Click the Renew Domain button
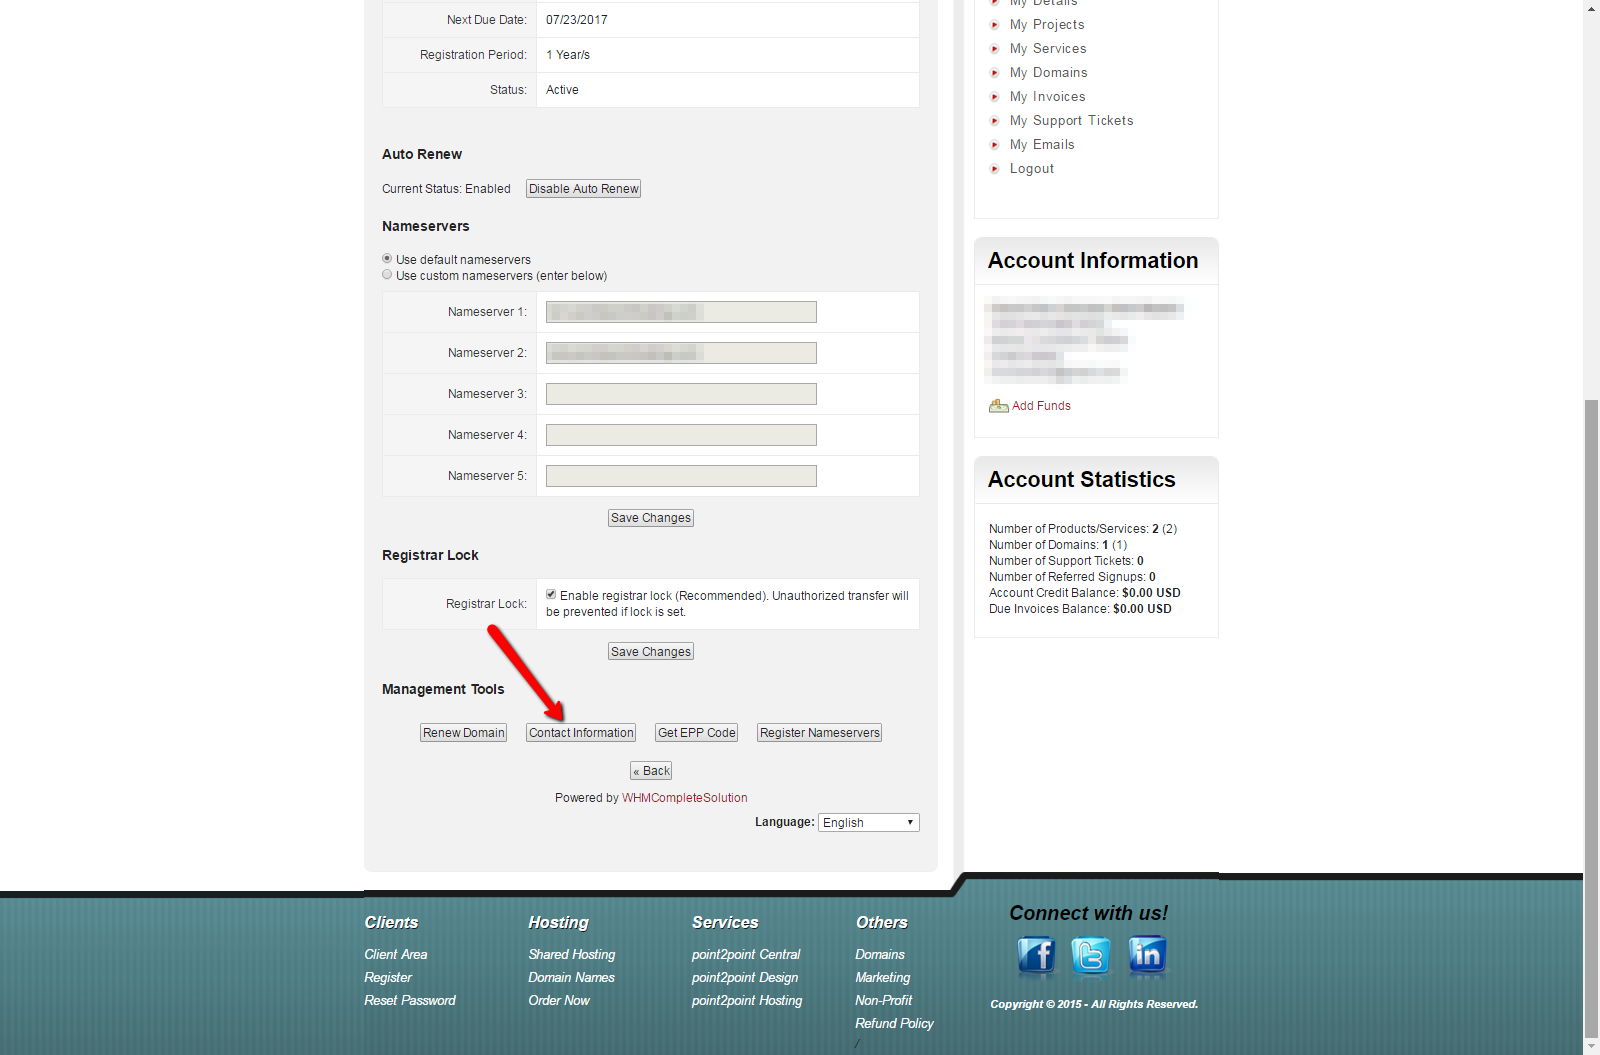Image resolution: width=1600 pixels, height=1055 pixels. point(464,733)
